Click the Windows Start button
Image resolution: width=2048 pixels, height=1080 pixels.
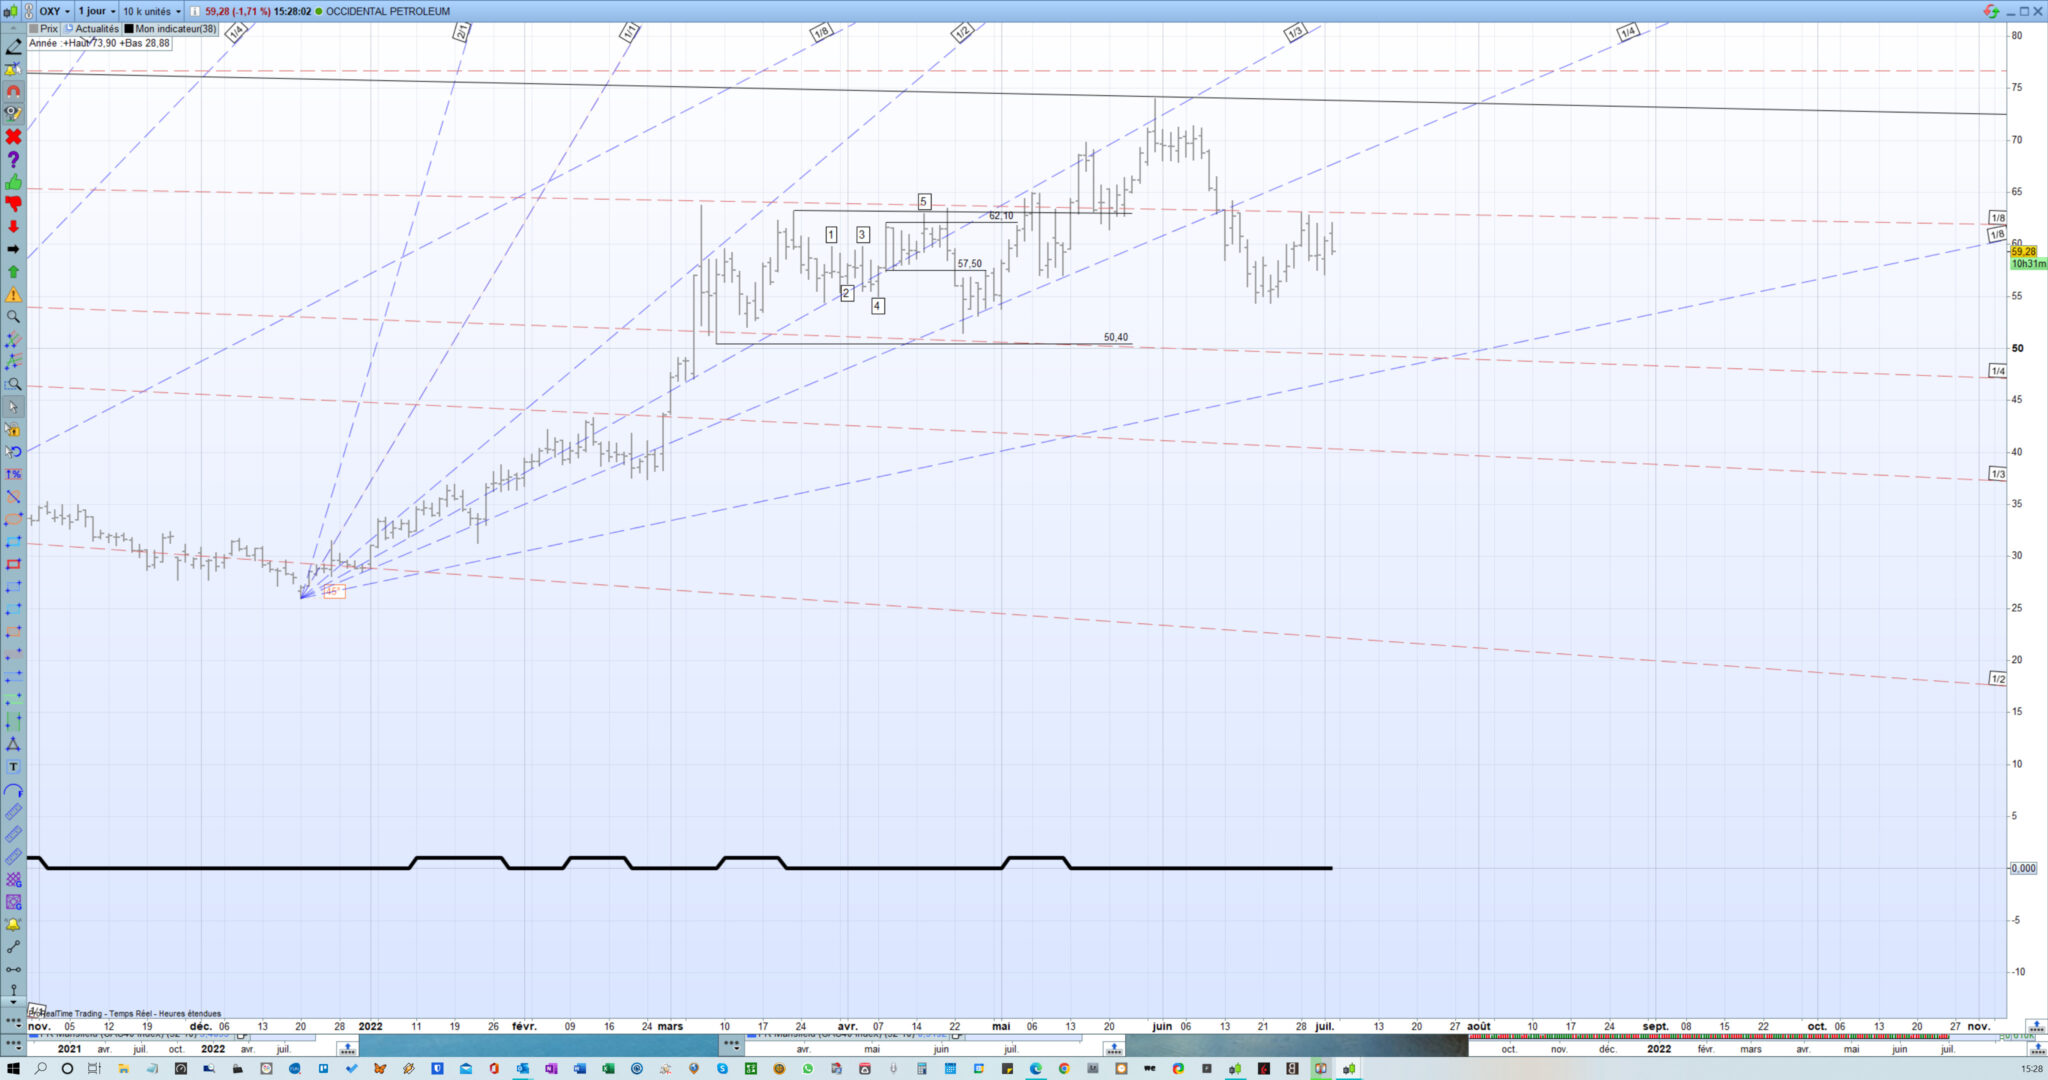coord(13,1068)
